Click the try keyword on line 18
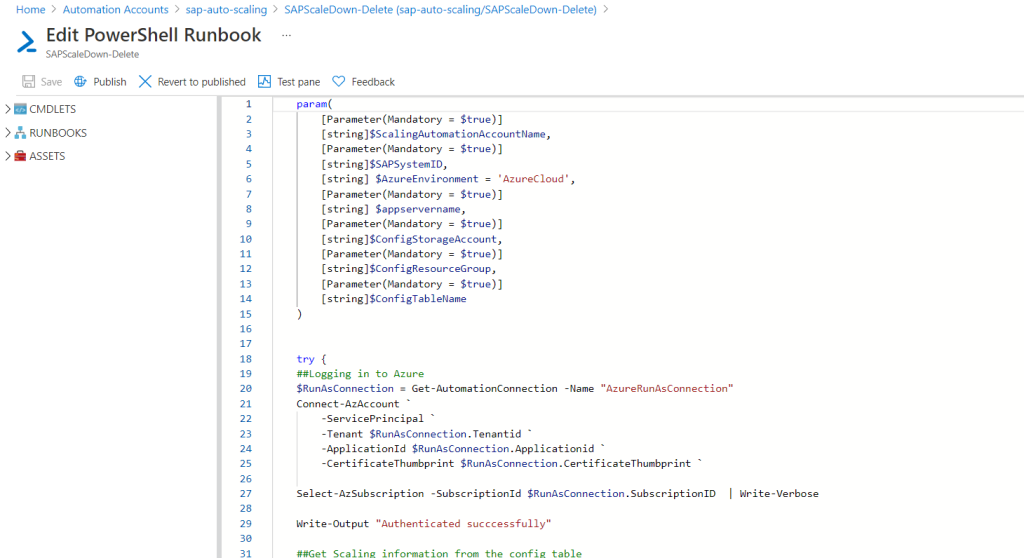 coord(306,359)
